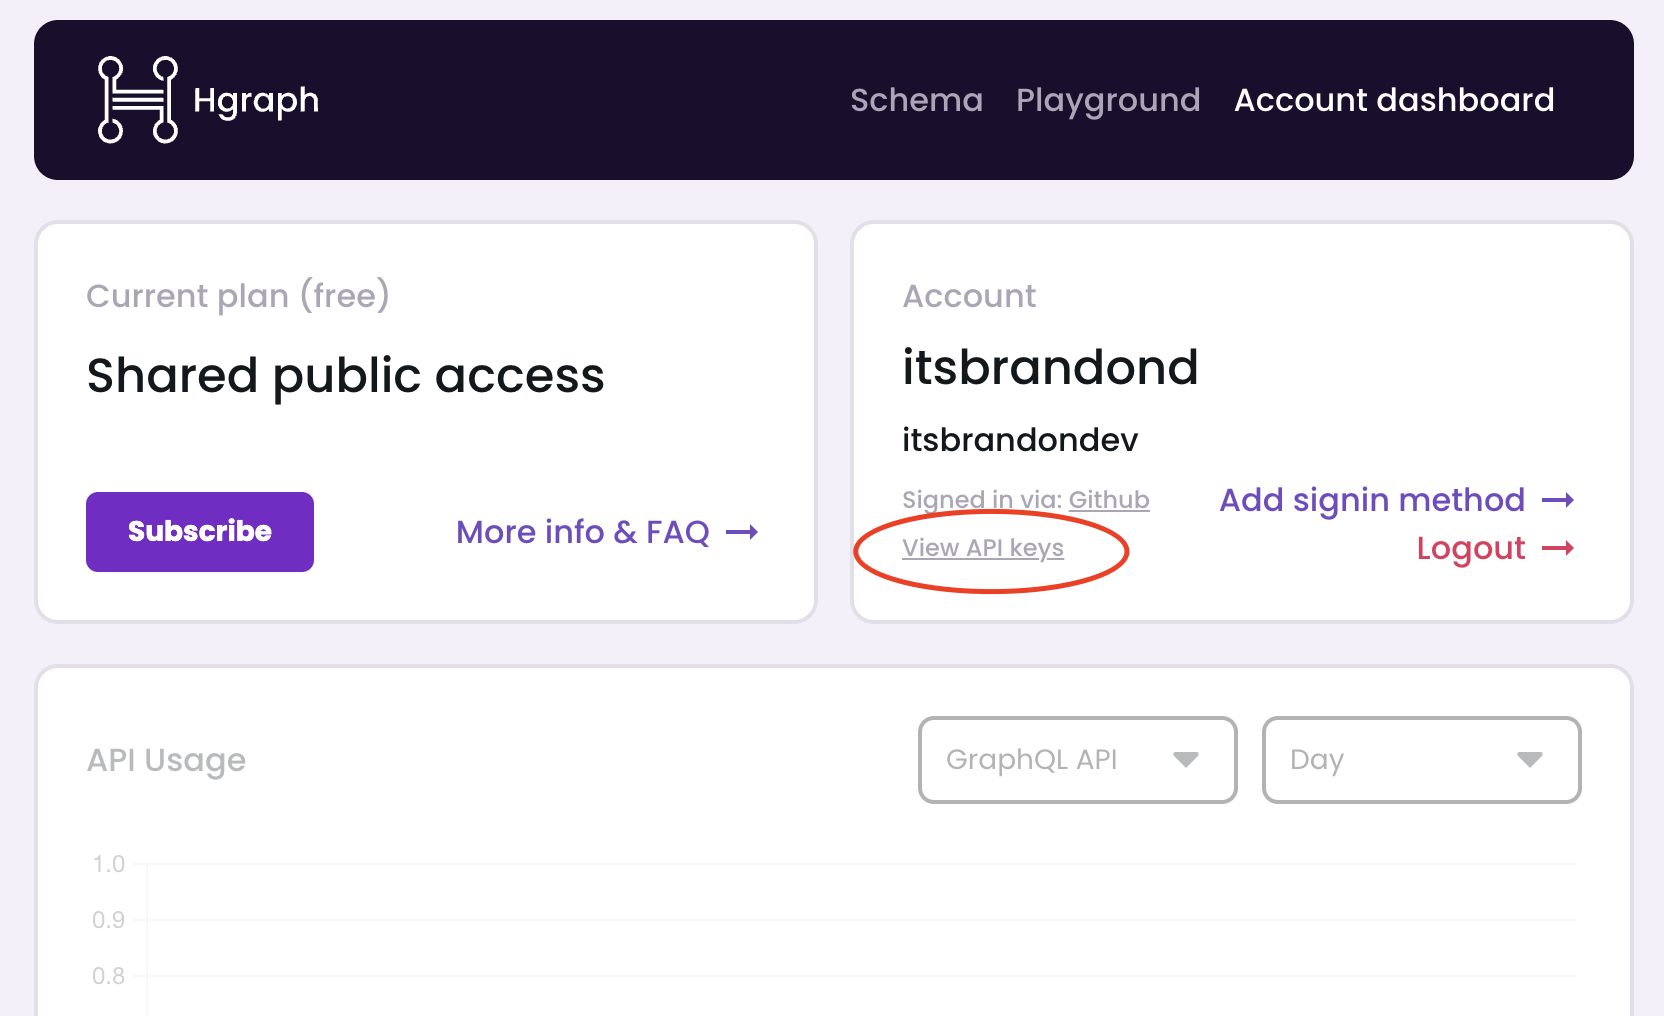Switch to the Schema page
Image resolution: width=1664 pixels, height=1016 pixels.
(916, 100)
